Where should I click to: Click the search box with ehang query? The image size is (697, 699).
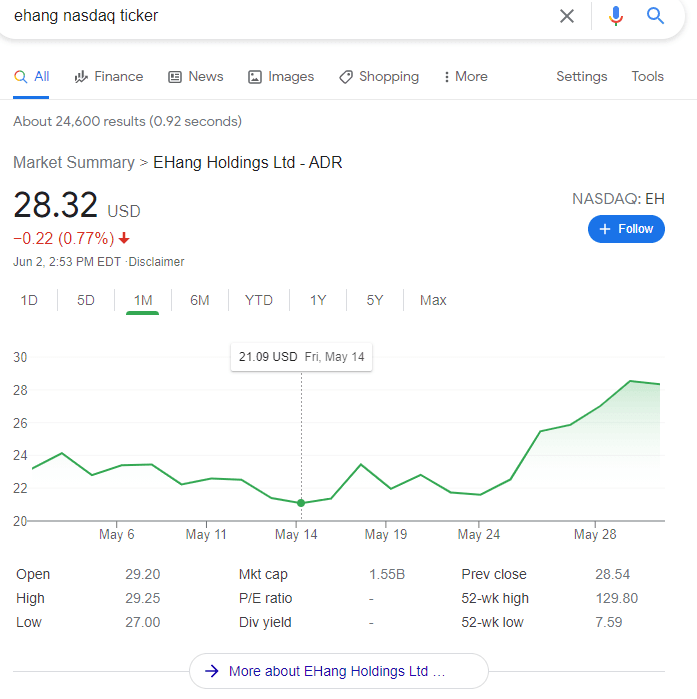pyautogui.click(x=280, y=16)
